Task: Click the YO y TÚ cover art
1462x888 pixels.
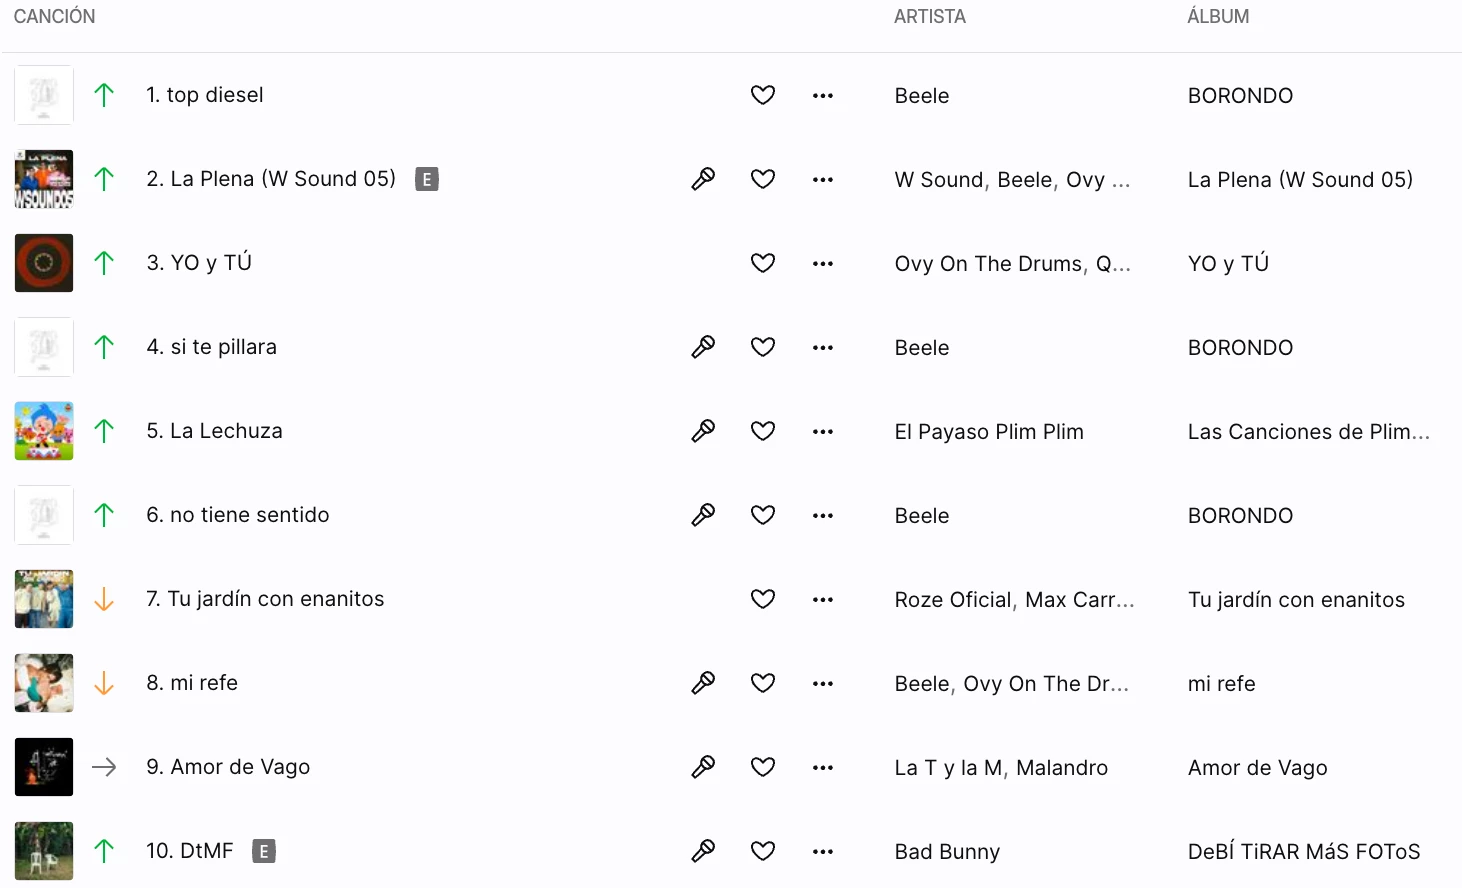Action: point(44,263)
